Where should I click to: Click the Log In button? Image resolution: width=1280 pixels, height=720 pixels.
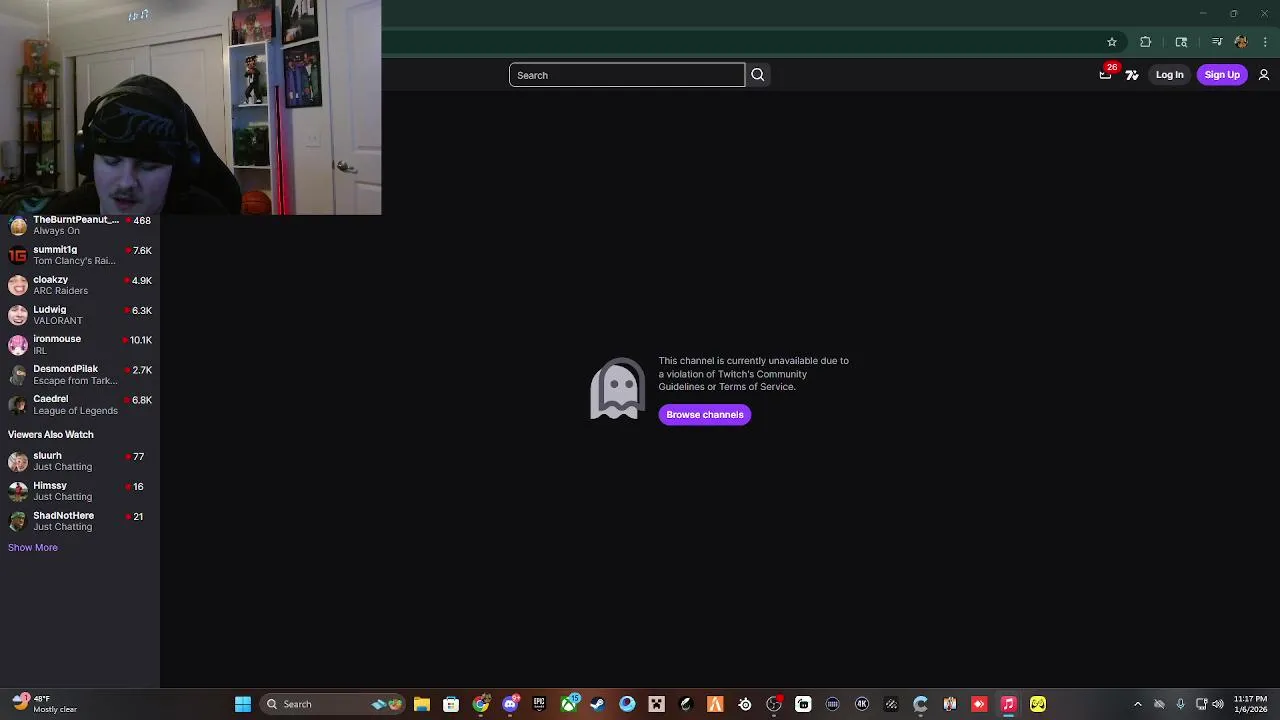(1169, 75)
